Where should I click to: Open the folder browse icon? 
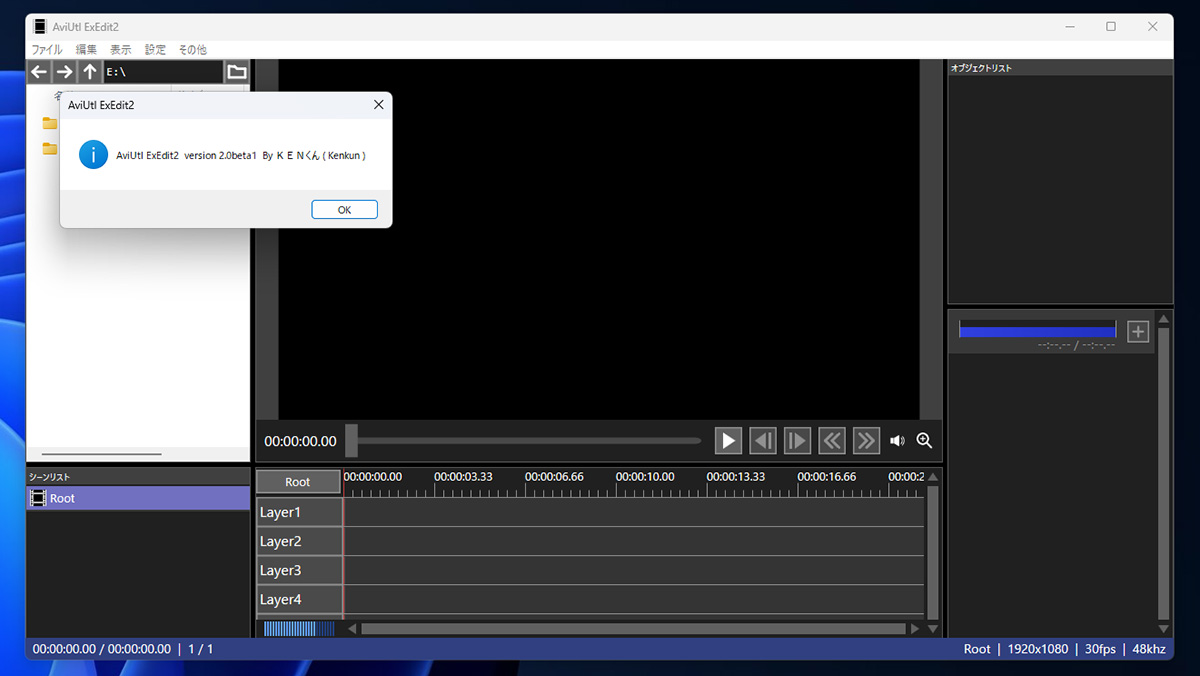pos(237,72)
